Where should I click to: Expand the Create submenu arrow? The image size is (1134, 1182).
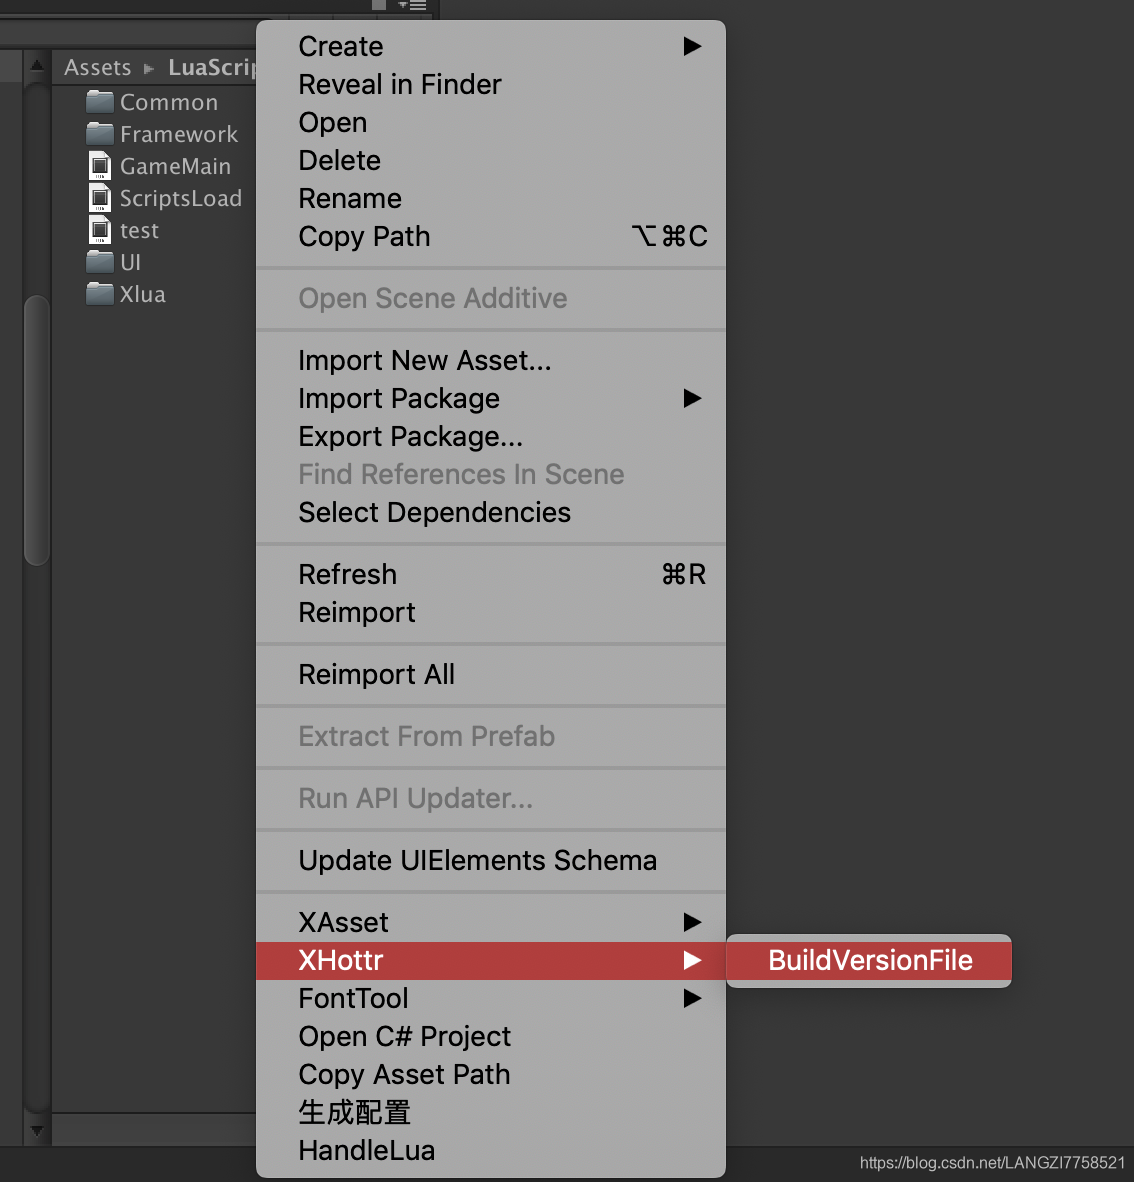tap(692, 47)
